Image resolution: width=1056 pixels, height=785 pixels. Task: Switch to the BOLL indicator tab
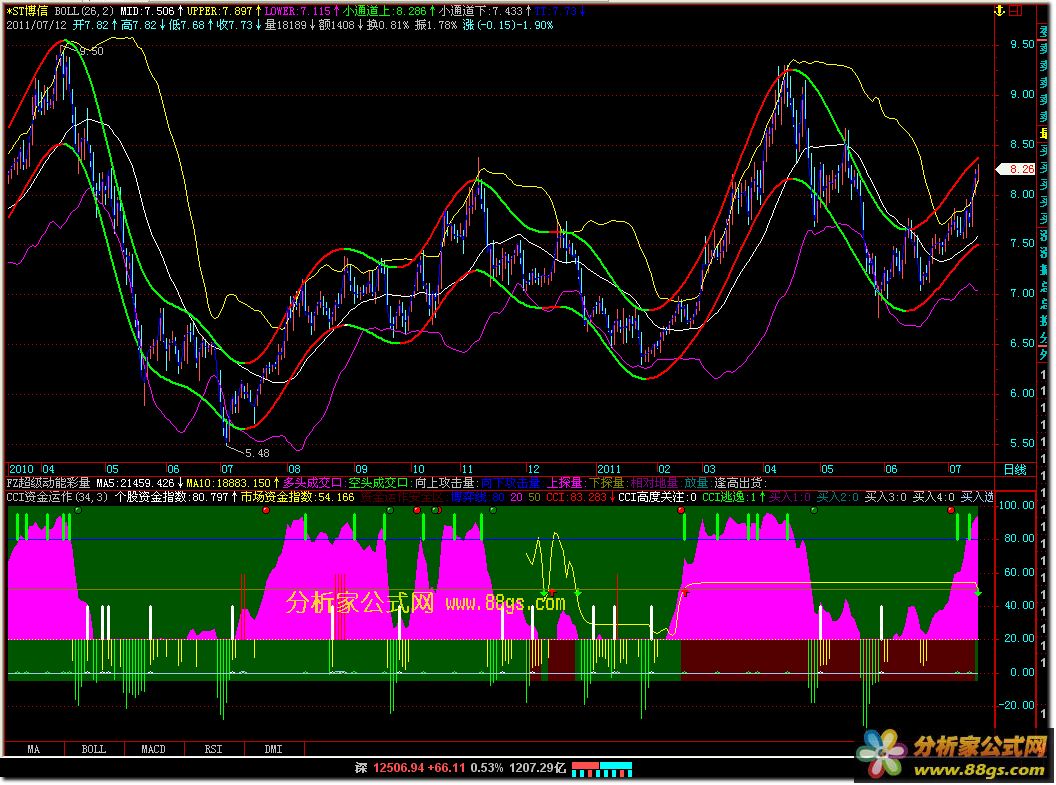[x=94, y=749]
